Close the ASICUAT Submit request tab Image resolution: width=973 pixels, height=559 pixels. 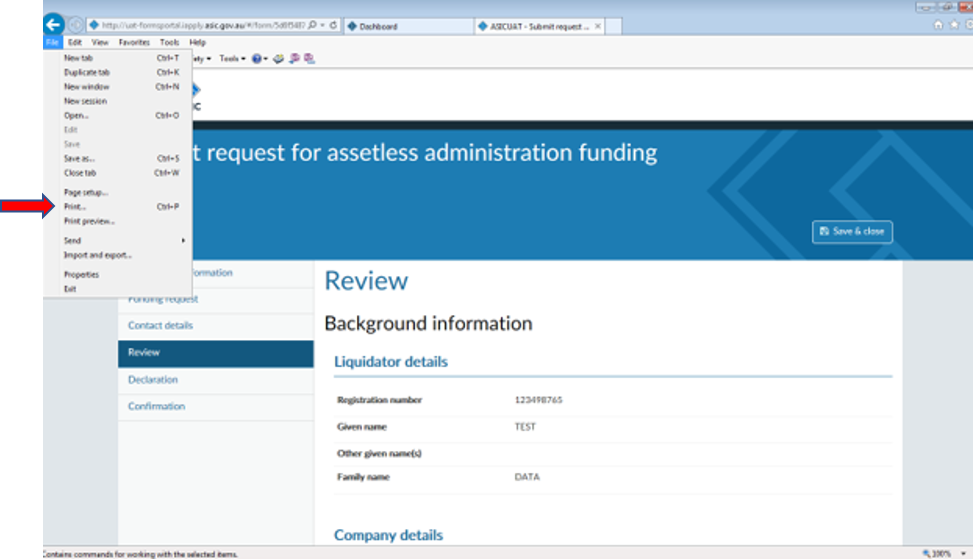598,26
